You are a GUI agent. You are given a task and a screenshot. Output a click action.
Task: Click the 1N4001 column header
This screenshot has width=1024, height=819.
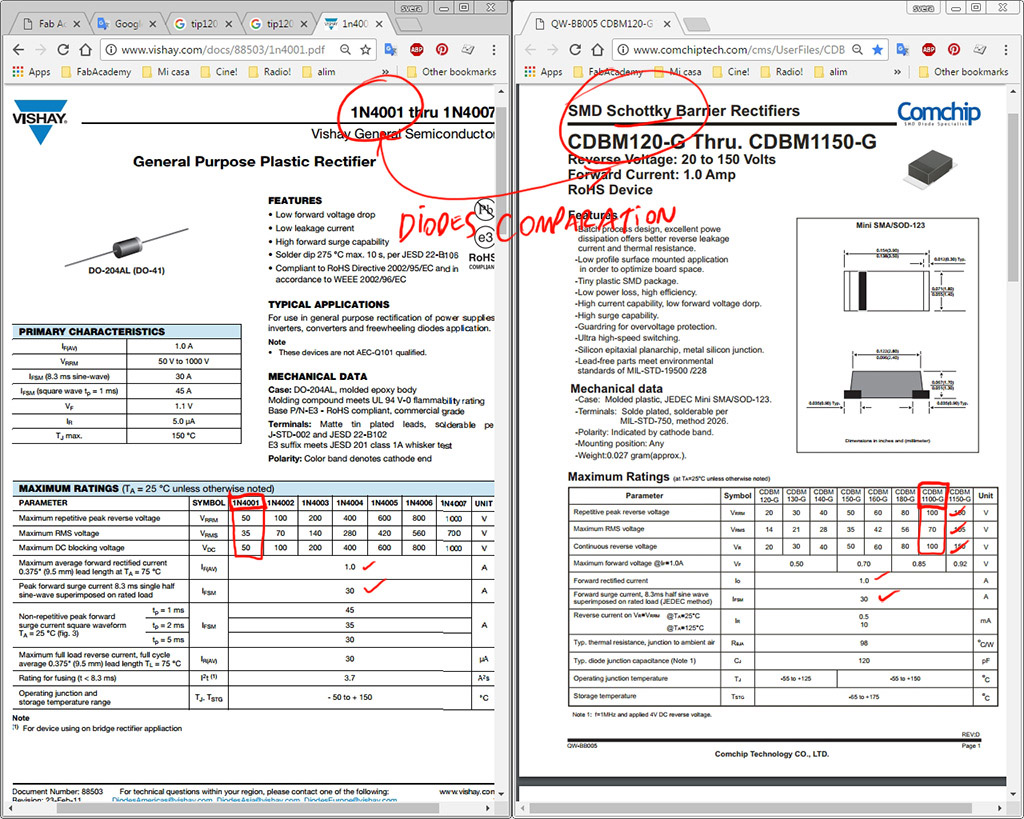246,503
